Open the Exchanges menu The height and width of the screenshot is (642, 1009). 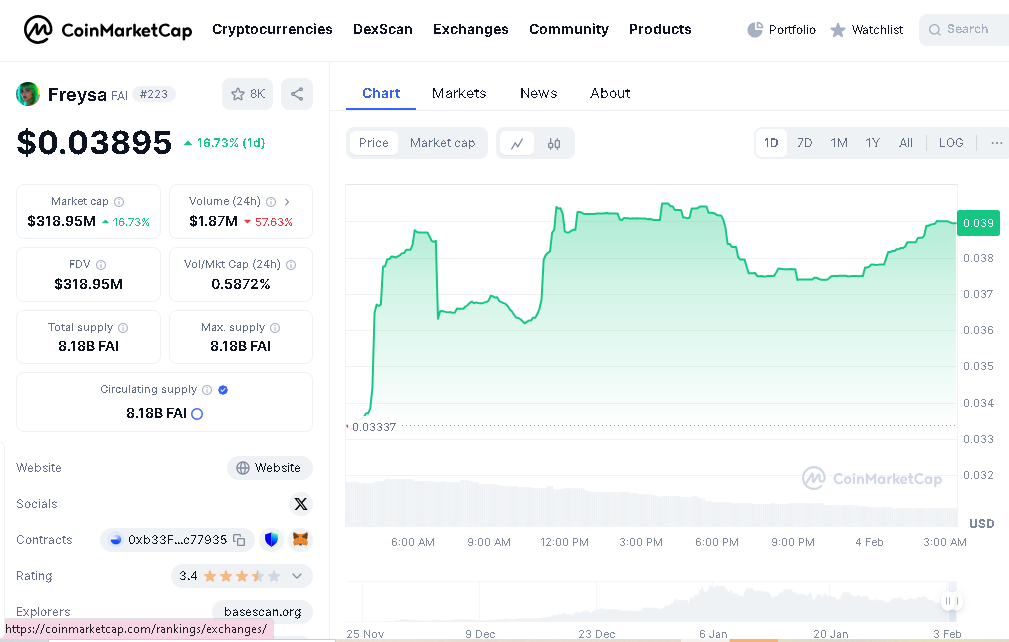point(470,30)
